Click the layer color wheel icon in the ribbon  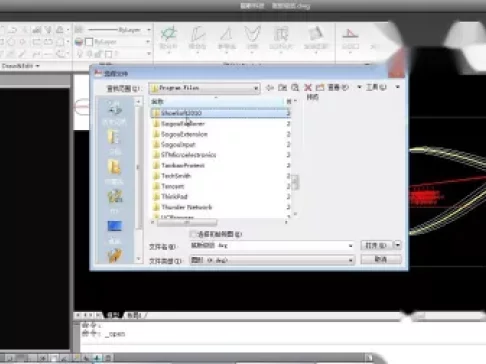click(x=79, y=42)
